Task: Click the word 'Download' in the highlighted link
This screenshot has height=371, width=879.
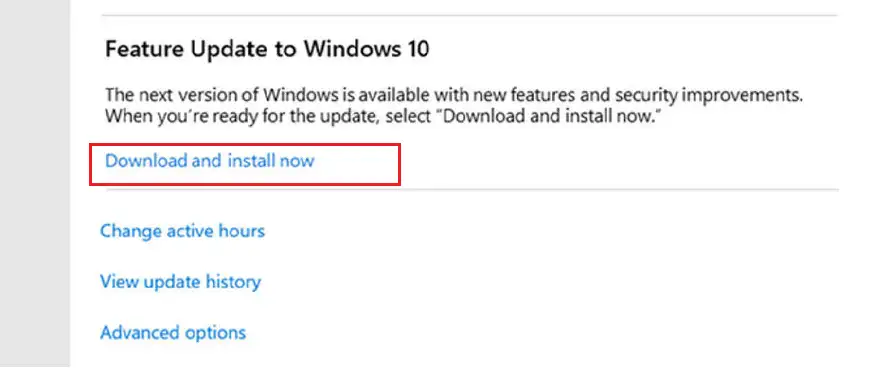Action: pos(146,161)
